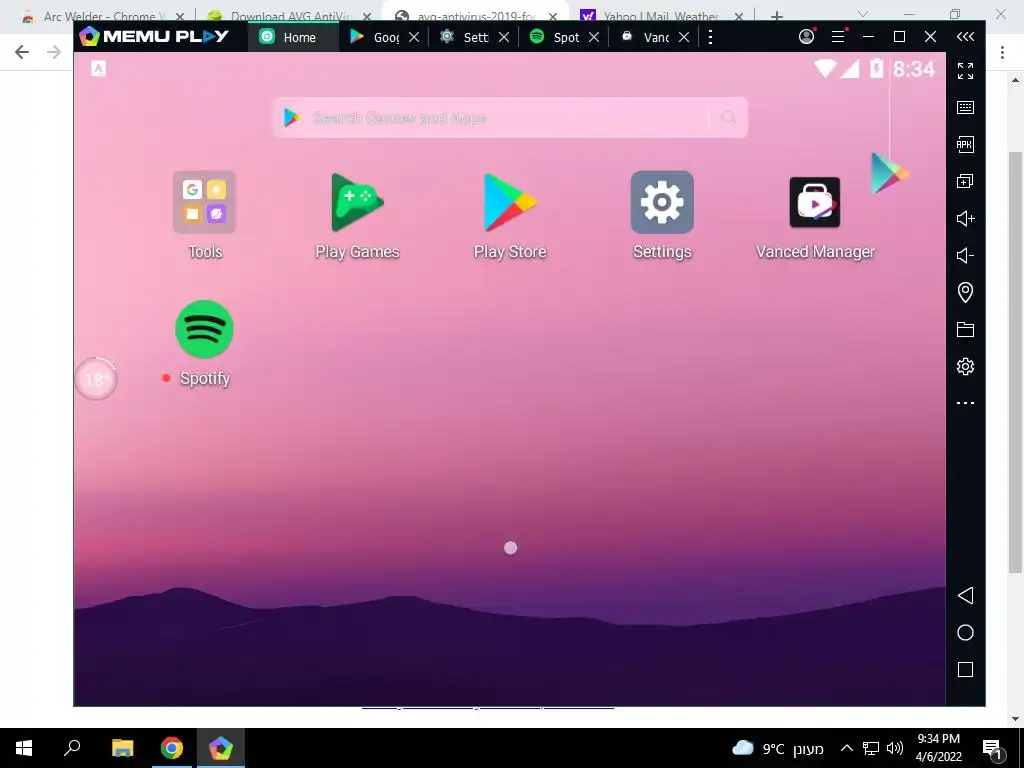
Task: Open the GPS location pin icon
Action: coord(965,292)
